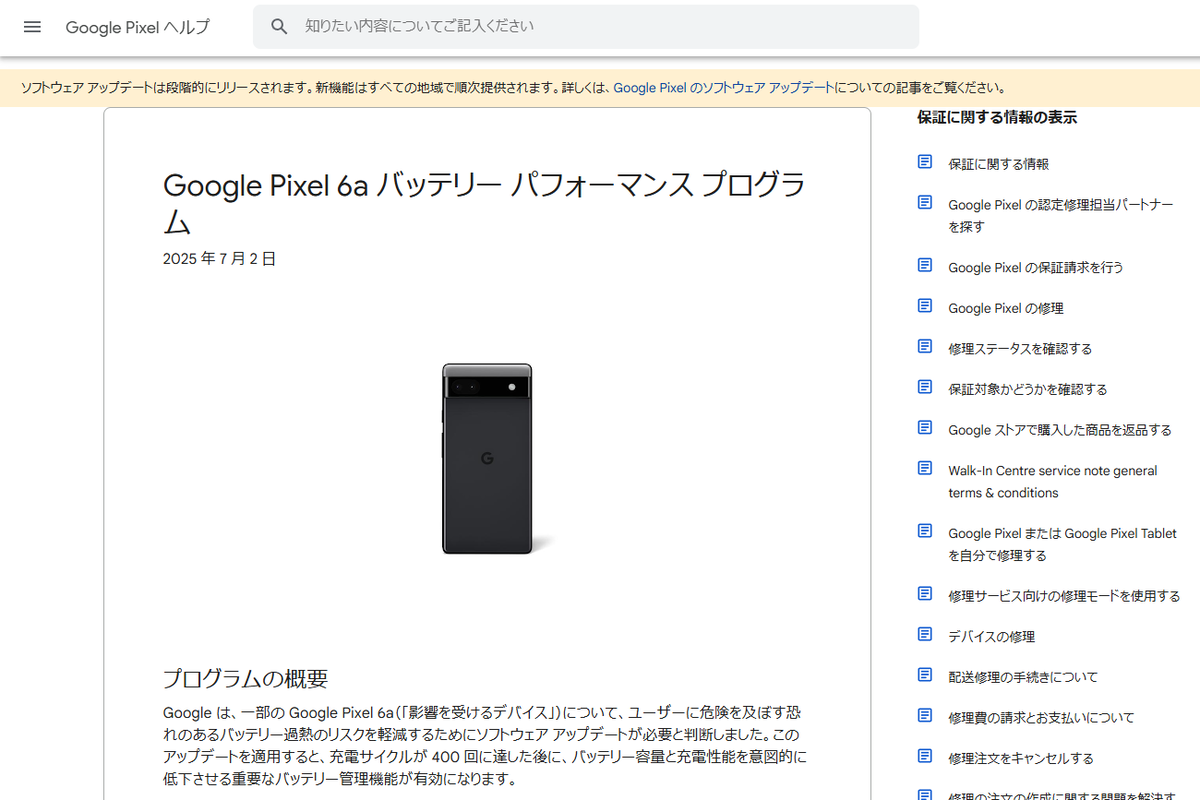1200x800 pixels.
Task: Open Walk-In Centre service note general terms link
Action: point(1053,482)
